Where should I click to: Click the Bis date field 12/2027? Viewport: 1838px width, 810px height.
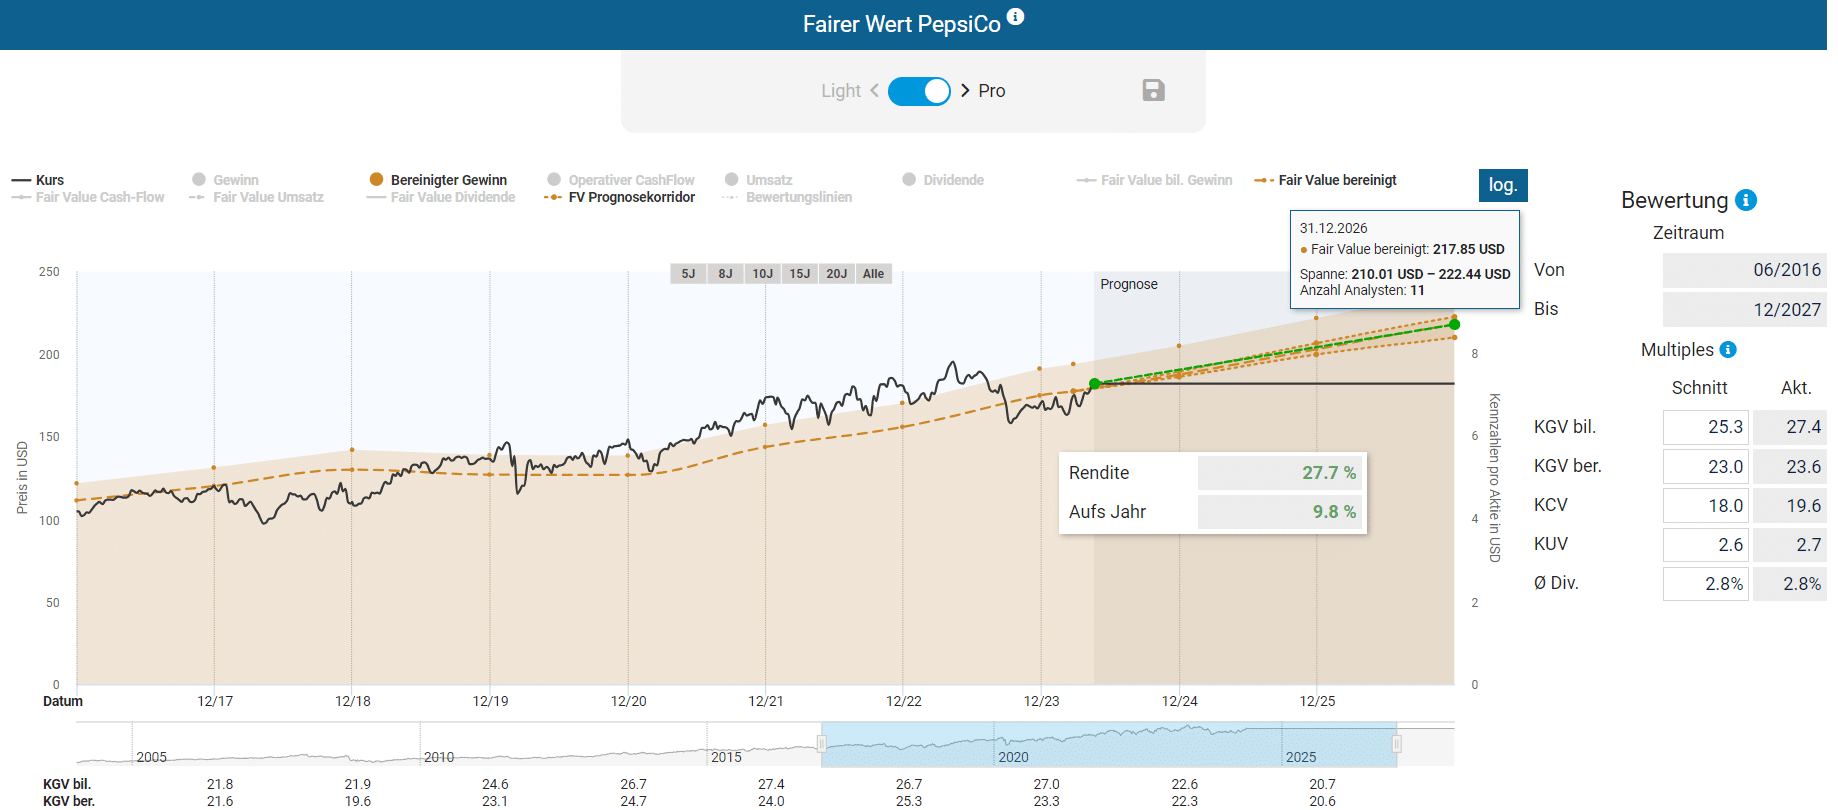(x=1744, y=309)
